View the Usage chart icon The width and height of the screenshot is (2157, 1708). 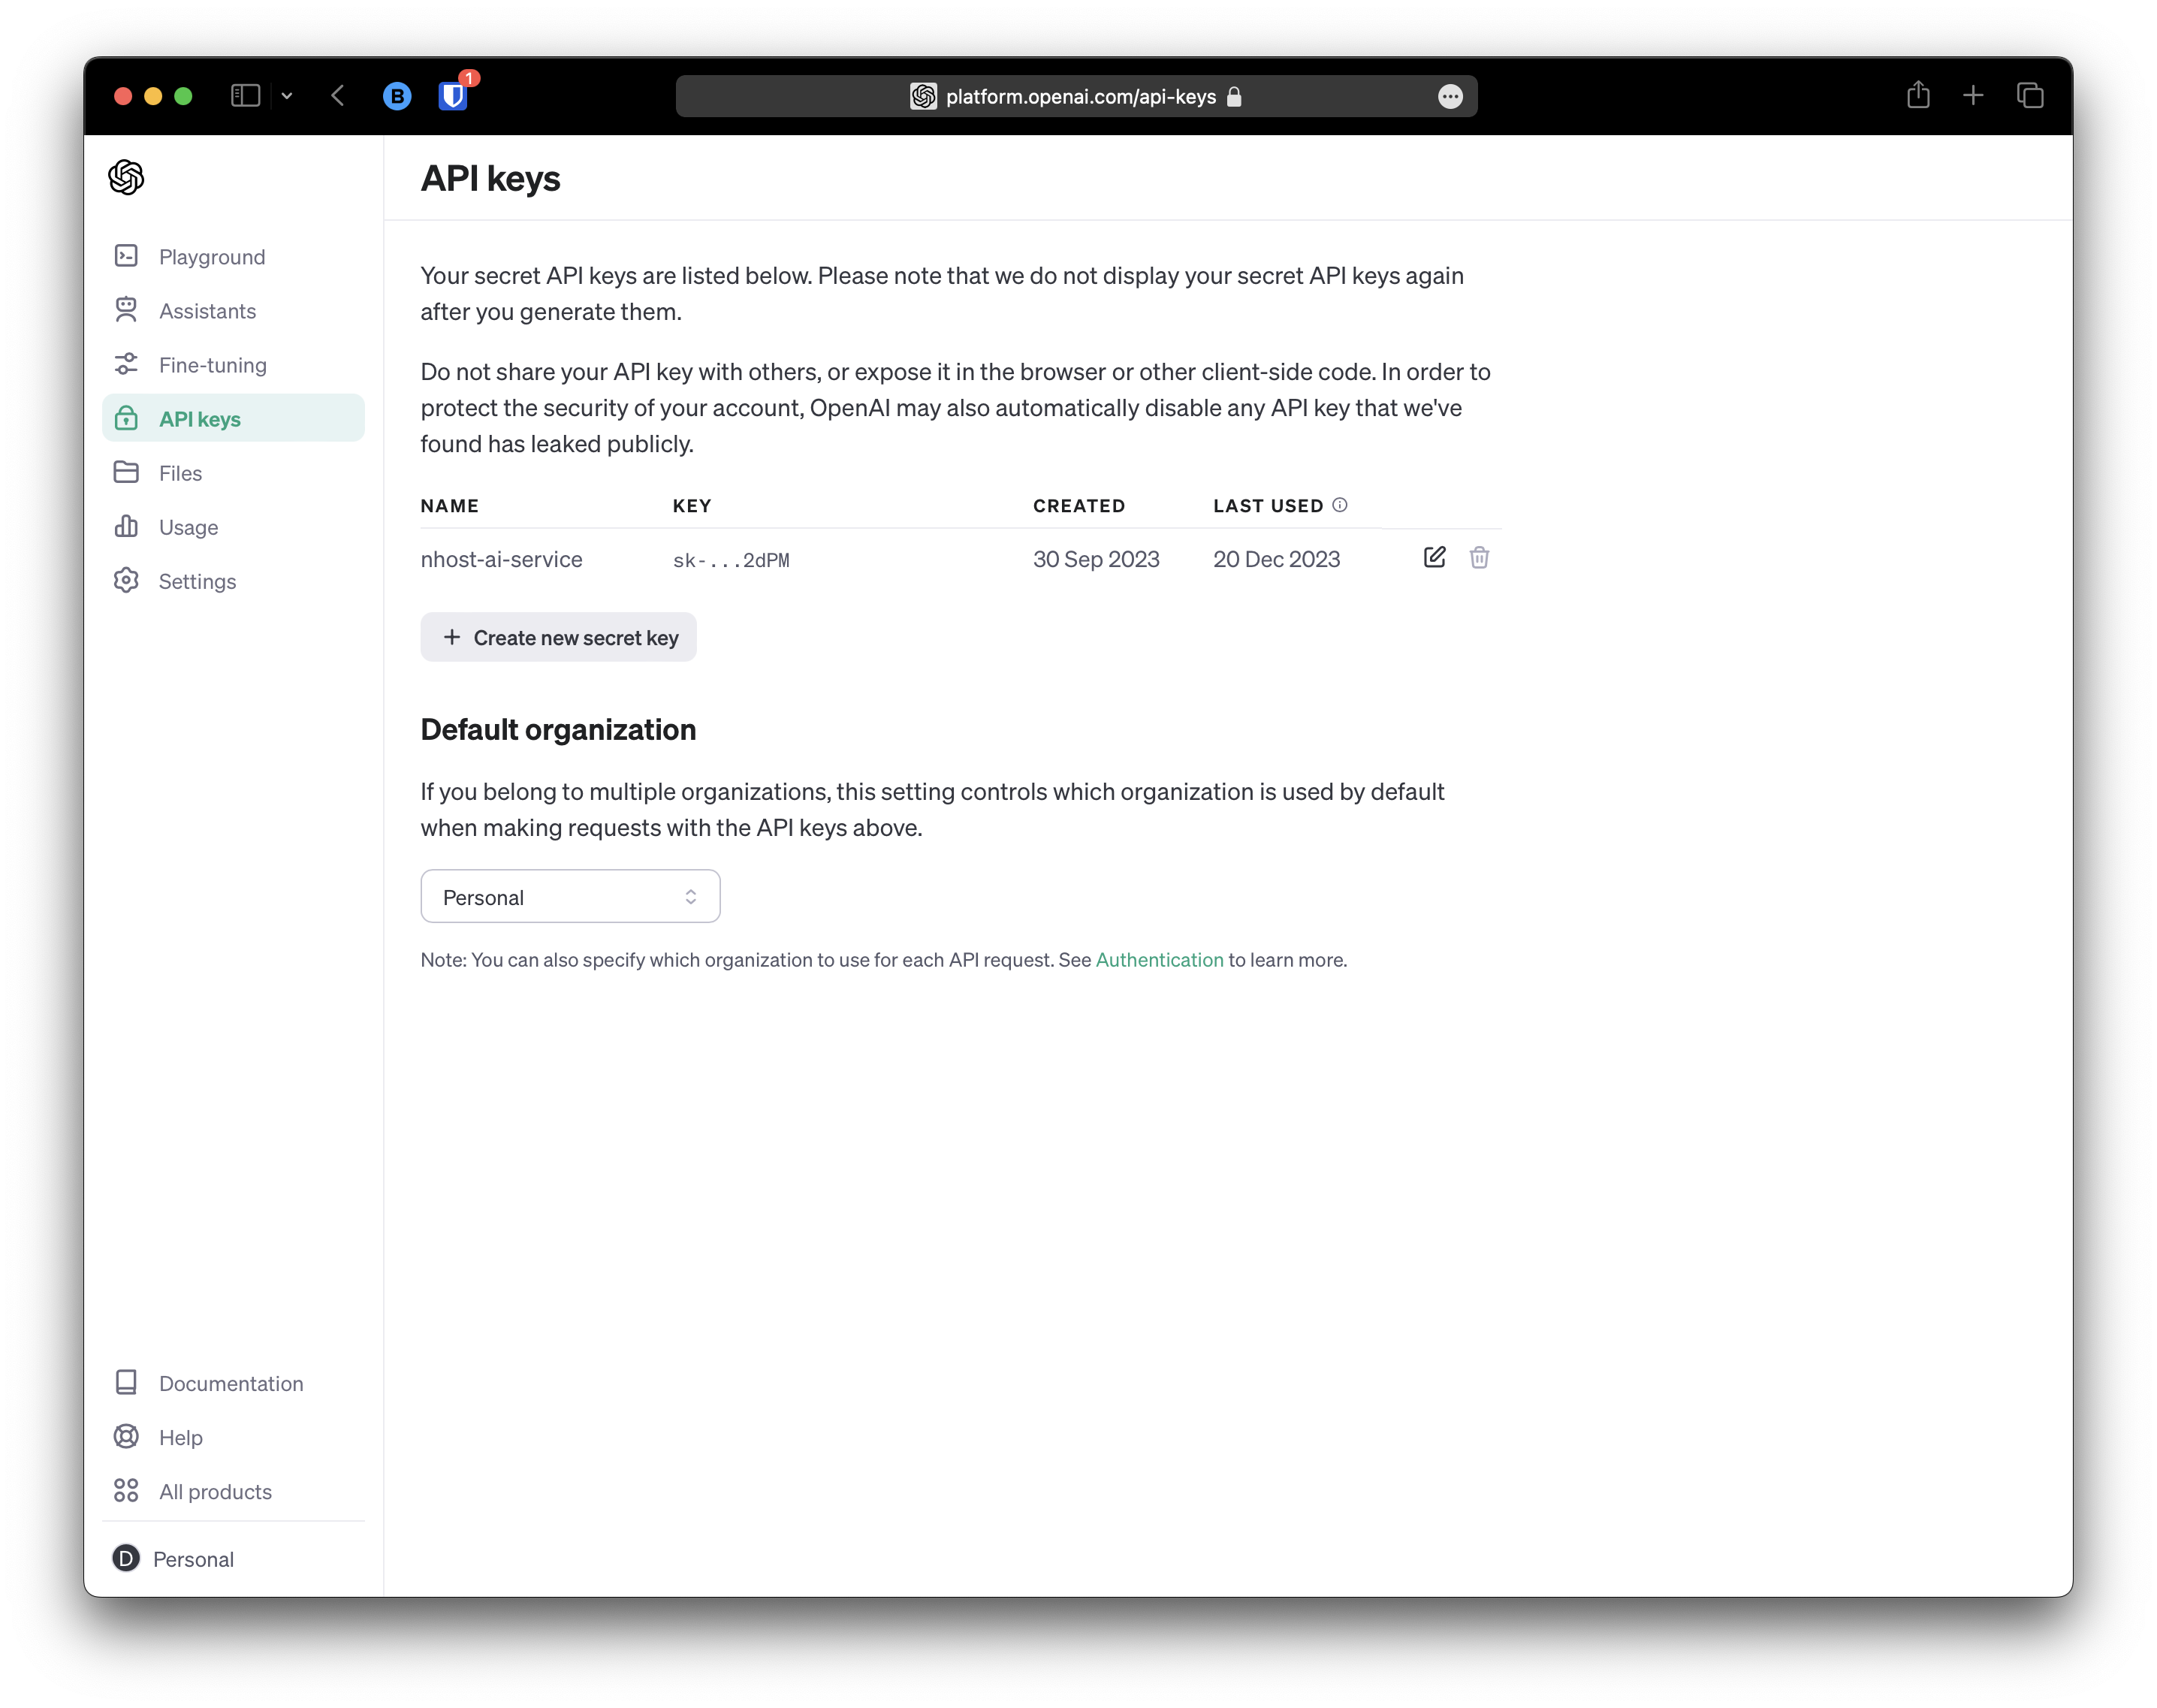(126, 526)
